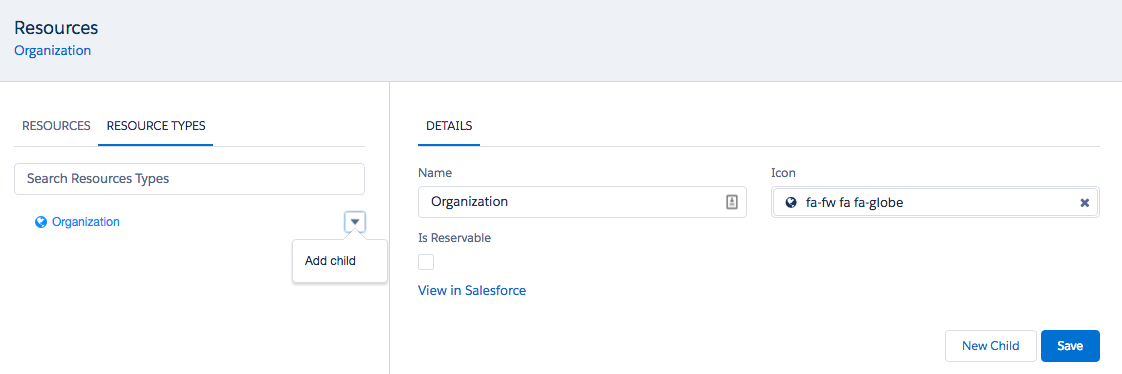The height and width of the screenshot is (374, 1122).
Task: Clear the Icon field with the x icon
Action: coord(1084,203)
